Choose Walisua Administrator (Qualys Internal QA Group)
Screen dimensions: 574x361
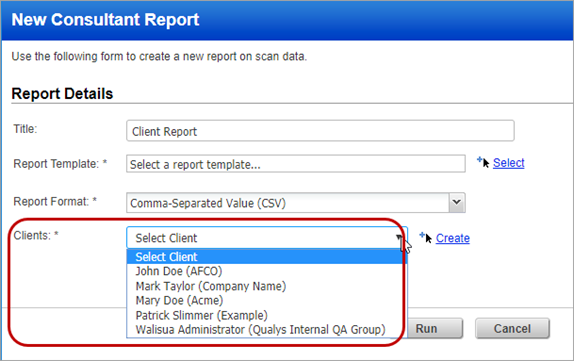coord(267,330)
